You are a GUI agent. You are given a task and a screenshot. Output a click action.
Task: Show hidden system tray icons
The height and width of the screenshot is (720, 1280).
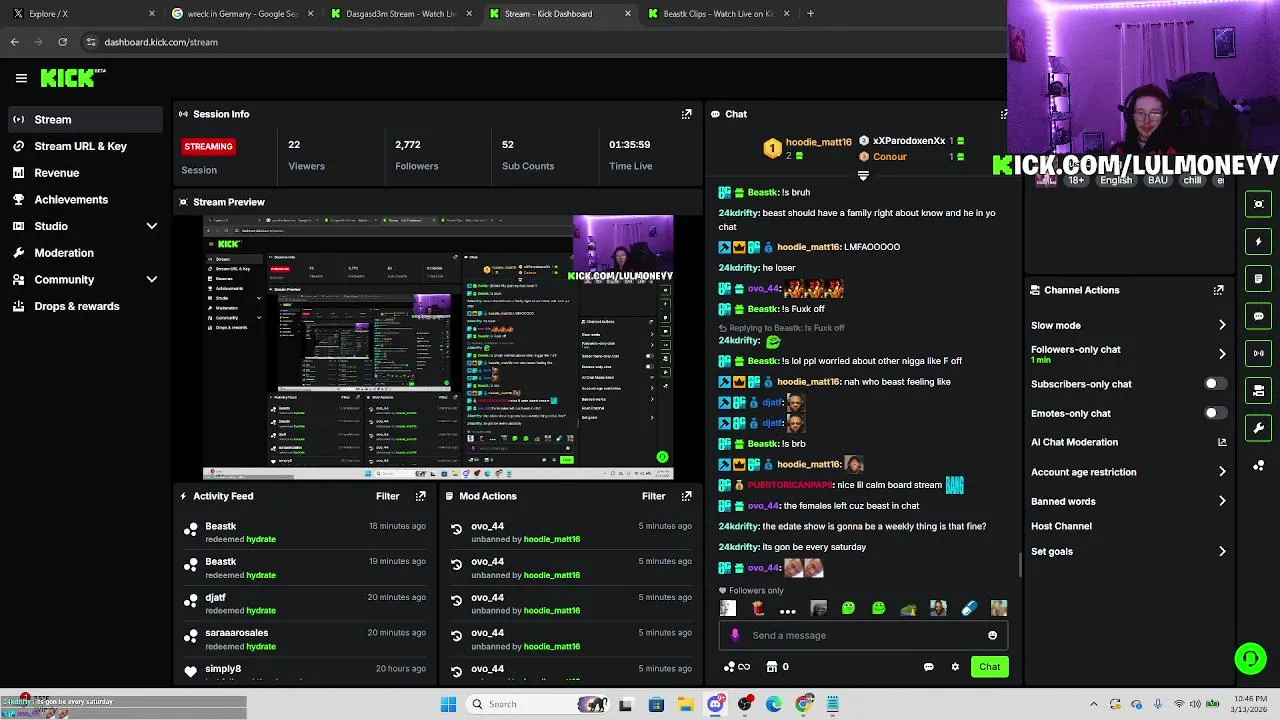pyautogui.click(x=1093, y=704)
